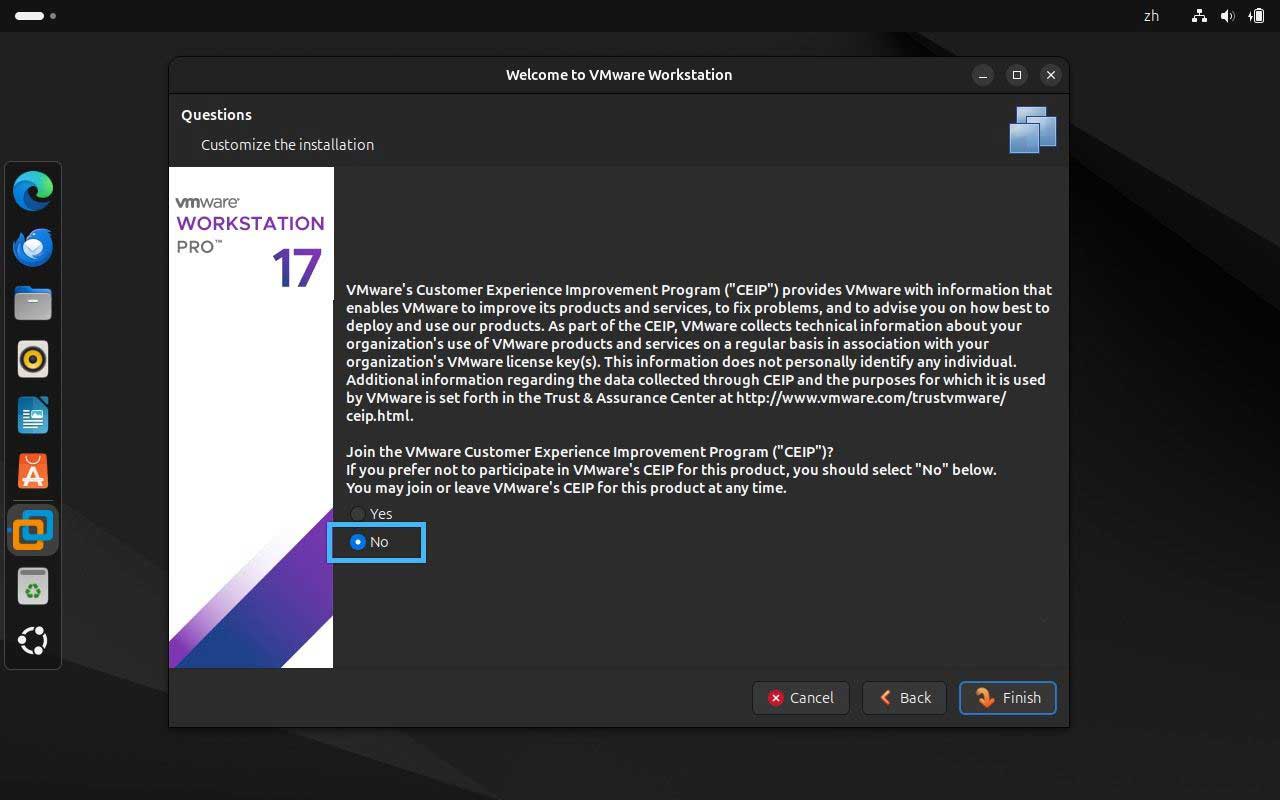Screen dimensions: 1280x800
Task: Click the 'Customize the installation' subtitle
Action: point(287,145)
